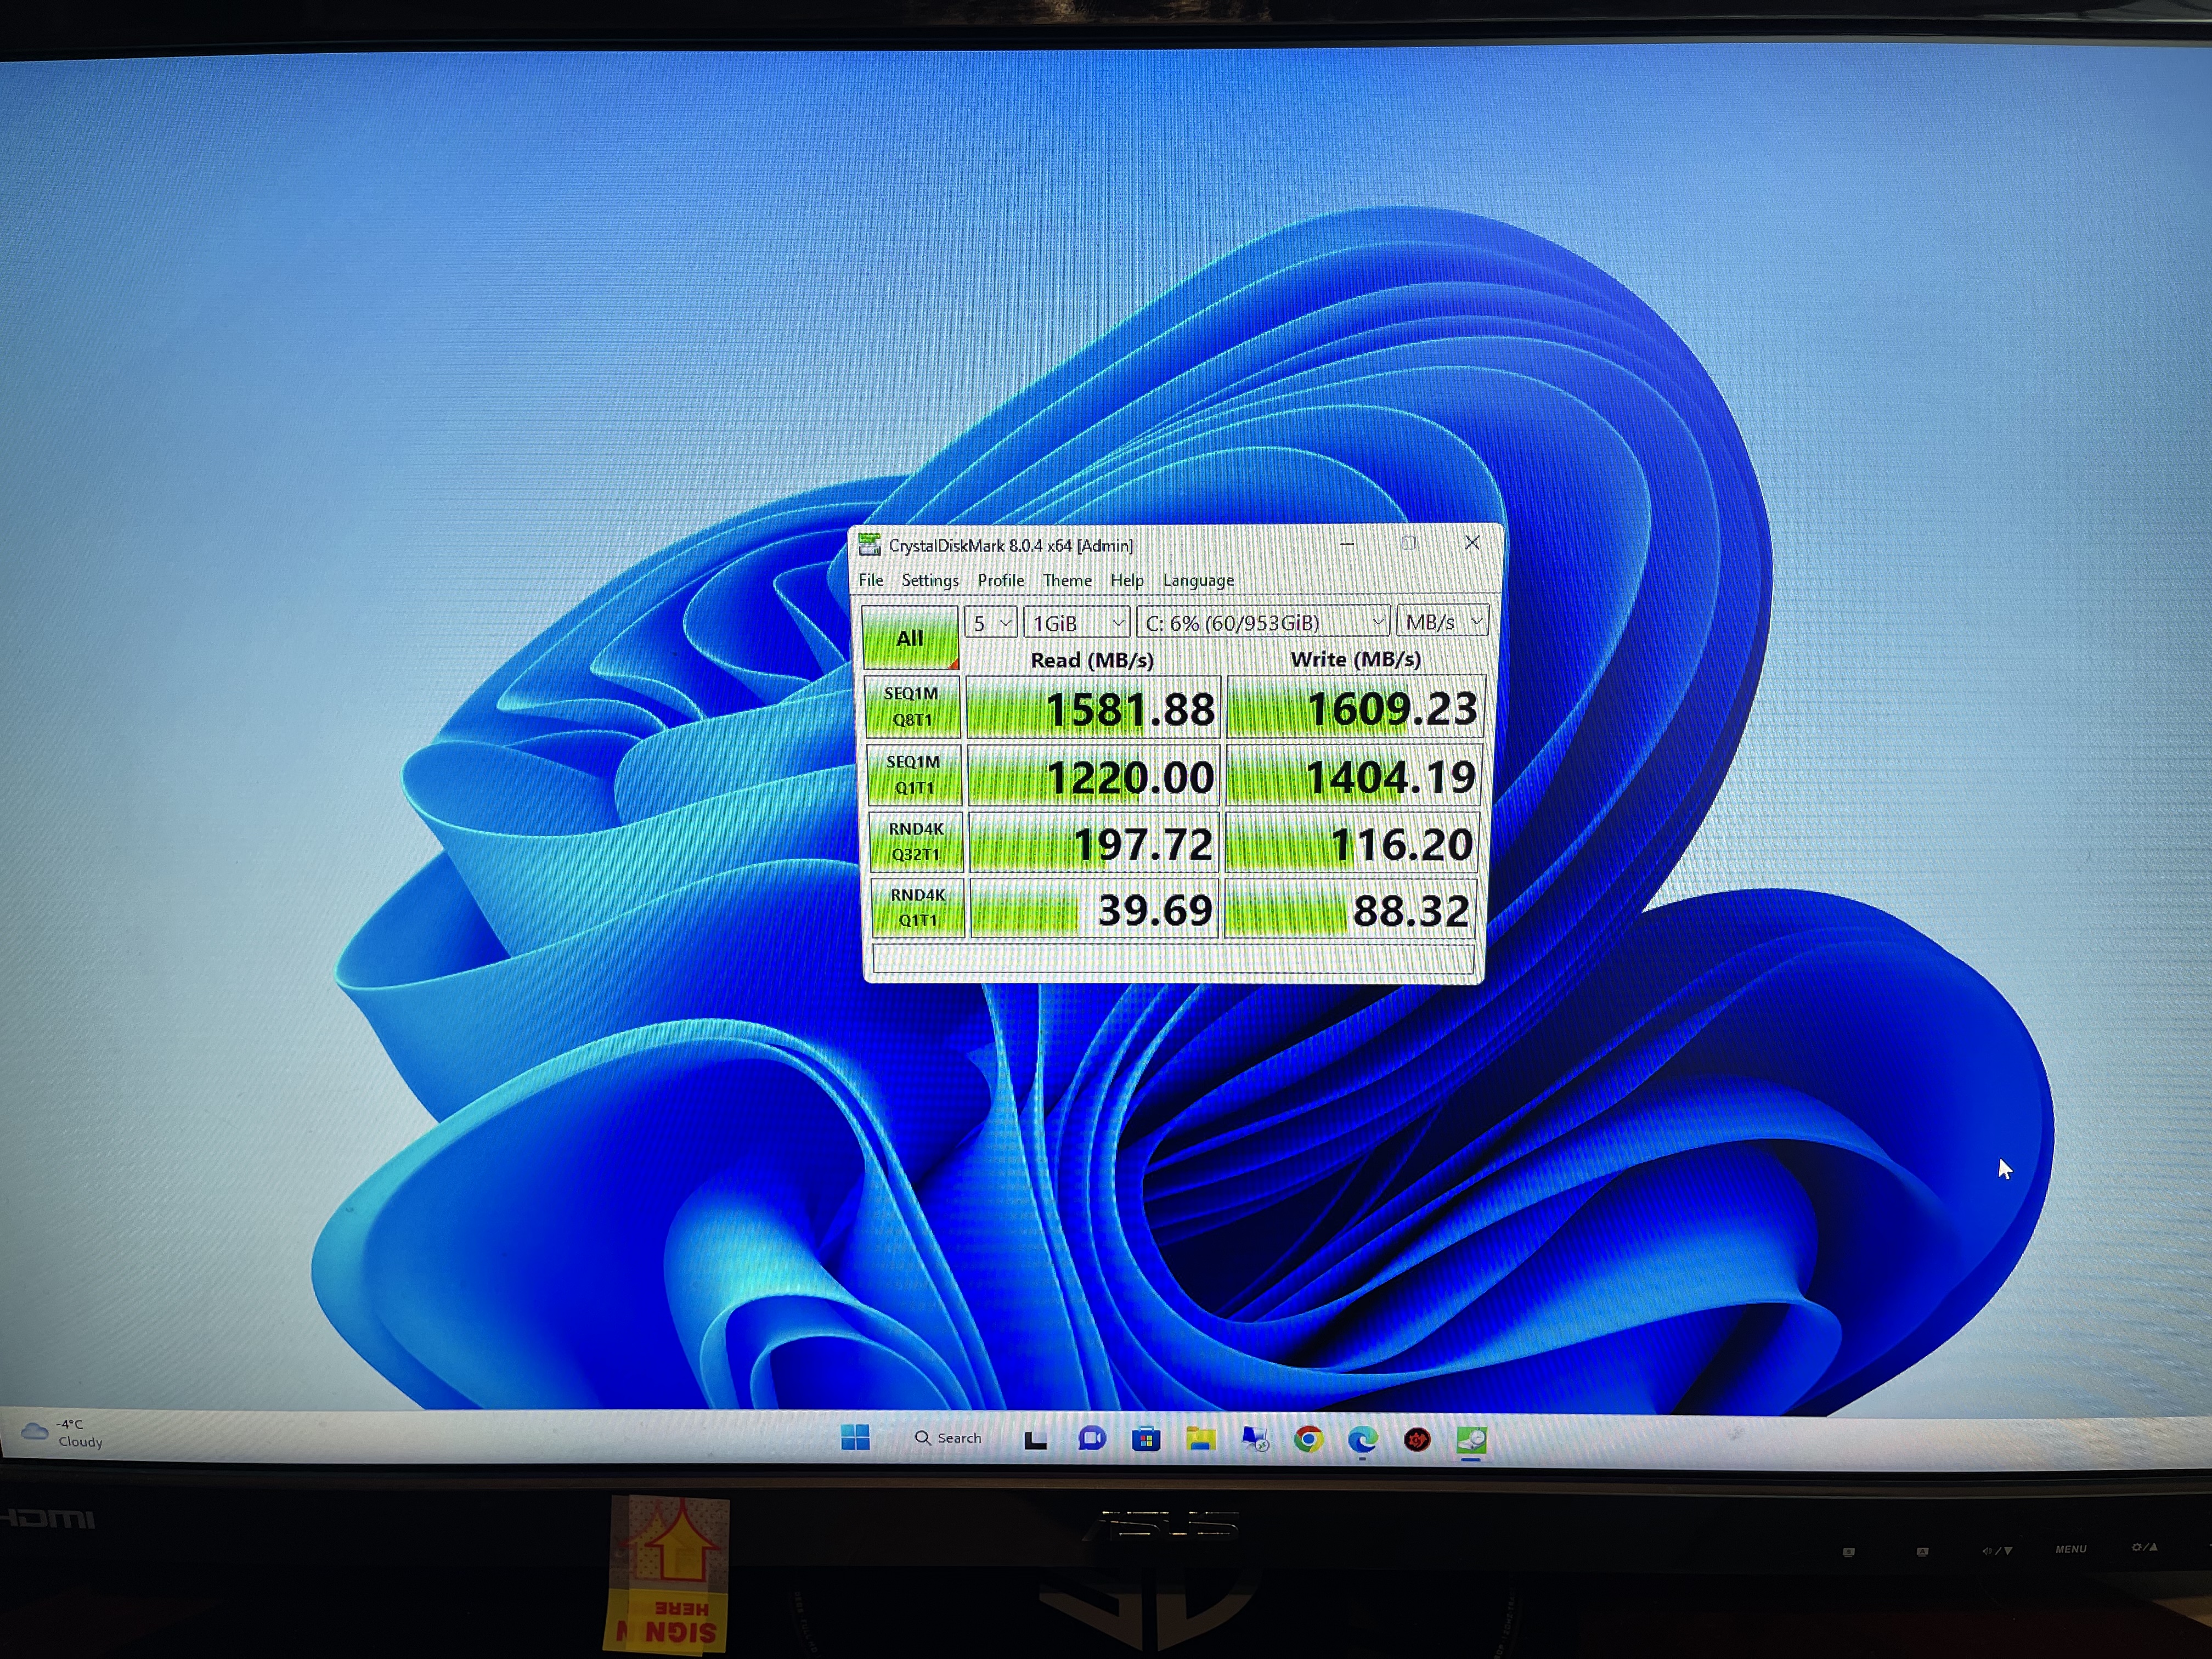Open the Settings menu
2212x1659 pixels.
pos(930,581)
